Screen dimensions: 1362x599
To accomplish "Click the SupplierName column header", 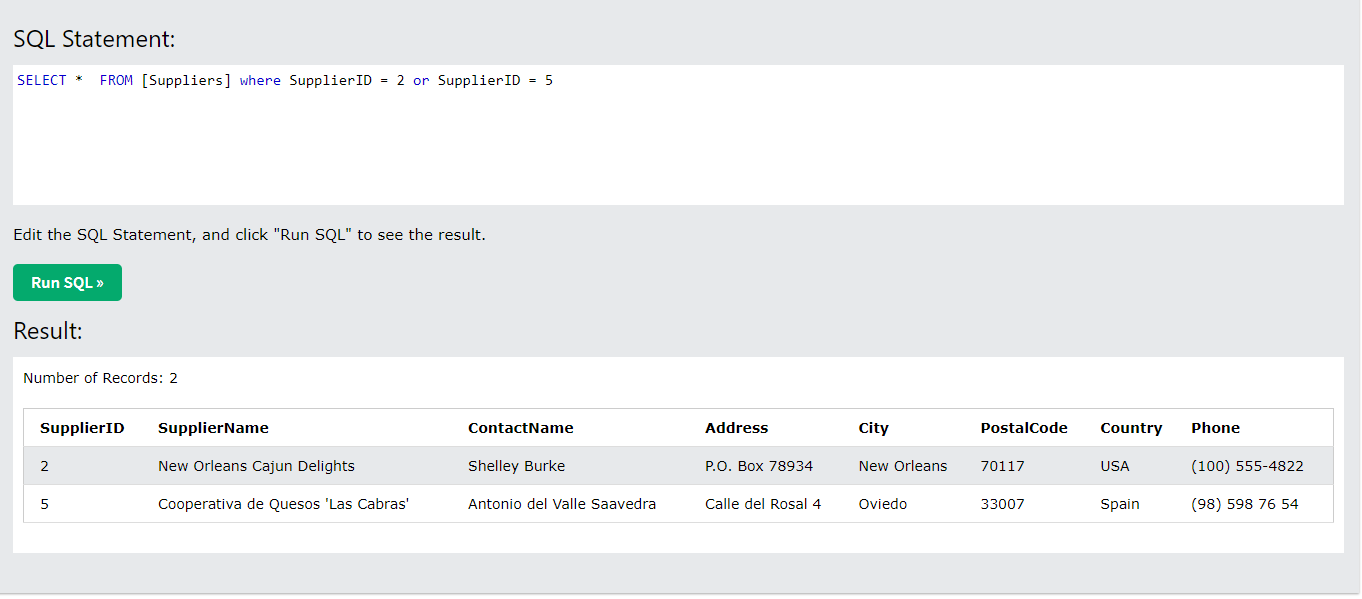I will 213,428.
